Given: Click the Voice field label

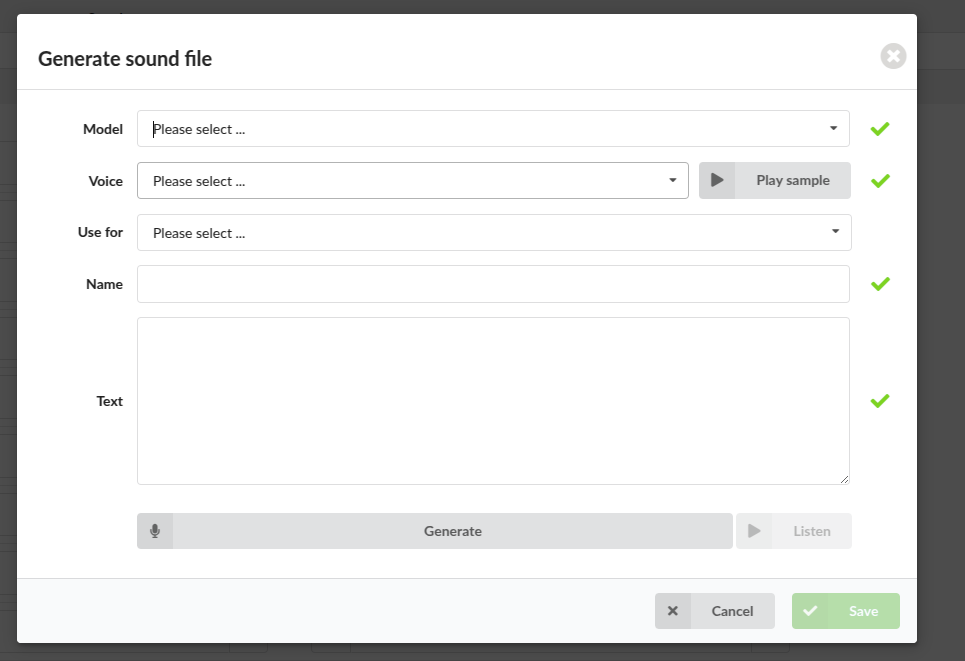Looking at the screenshot, I should (x=105, y=181).
